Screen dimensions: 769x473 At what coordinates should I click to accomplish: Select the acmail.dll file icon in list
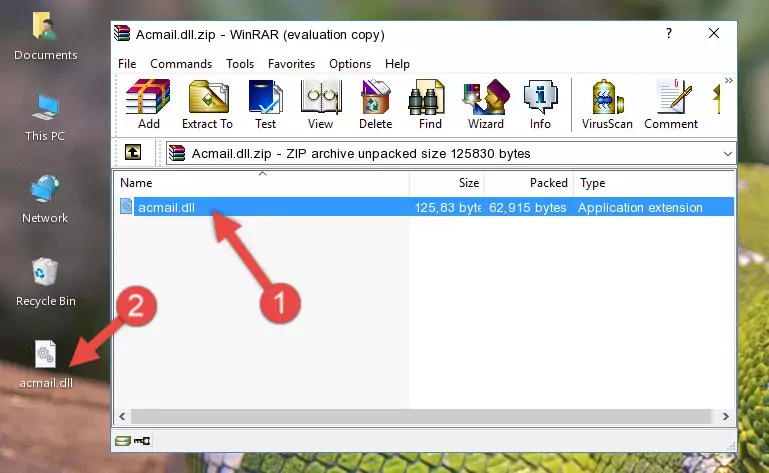coord(126,207)
